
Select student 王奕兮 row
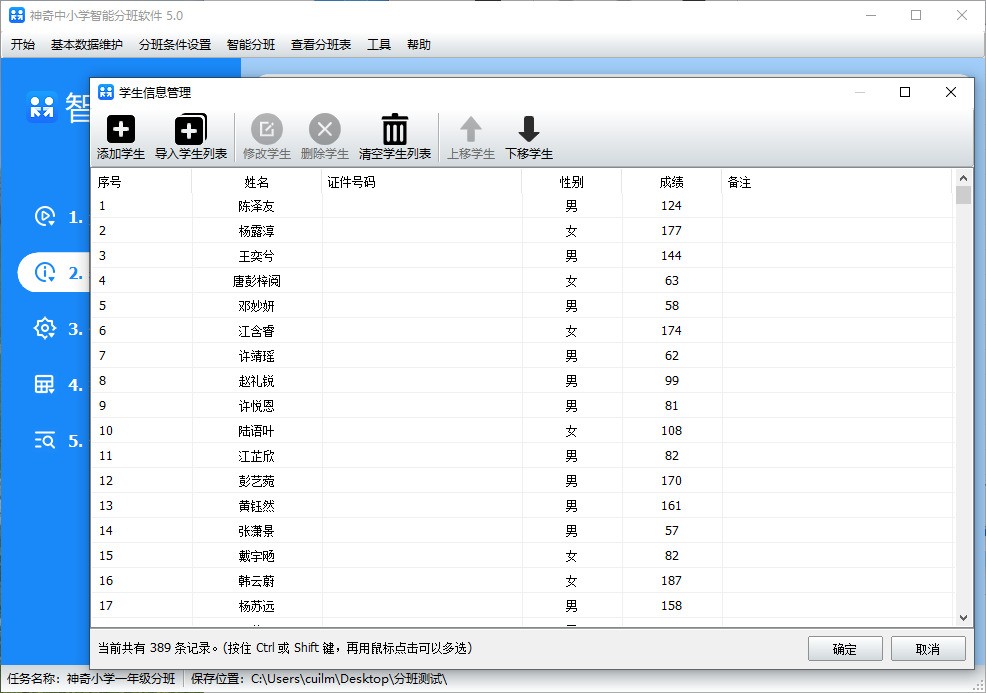point(523,256)
